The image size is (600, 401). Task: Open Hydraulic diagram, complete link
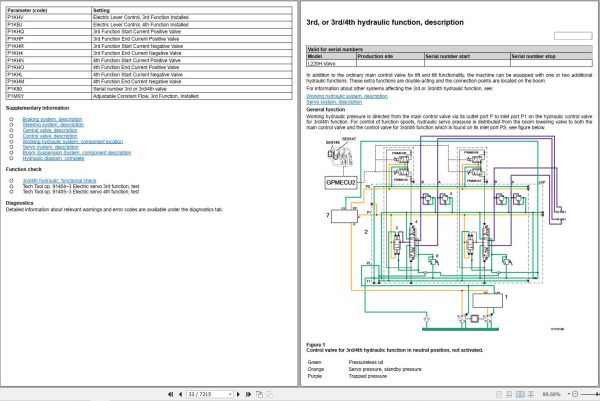[x=51, y=160]
